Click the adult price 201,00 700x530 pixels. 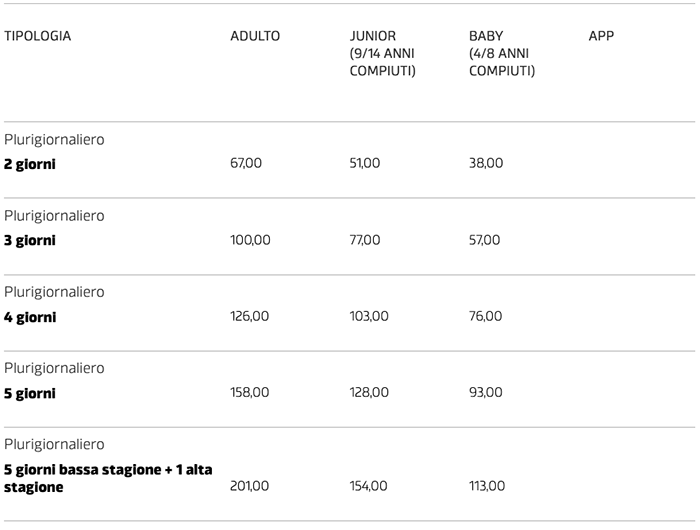(249, 486)
